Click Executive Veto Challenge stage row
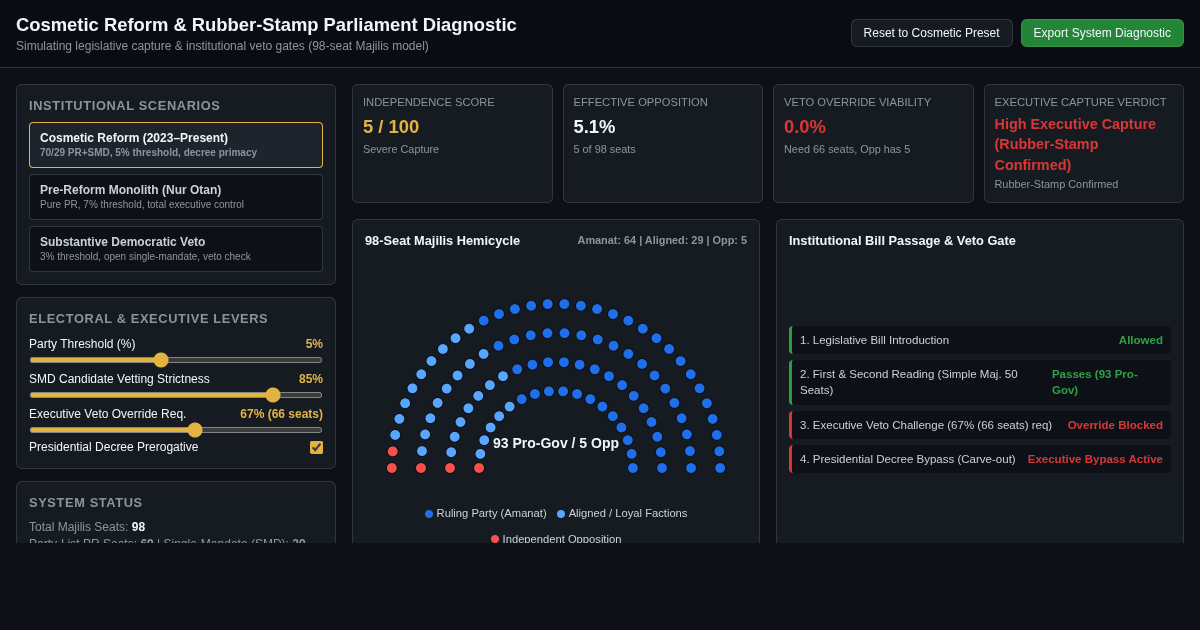The width and height of the screenshot is (1200, 630). tap(980, 425)
